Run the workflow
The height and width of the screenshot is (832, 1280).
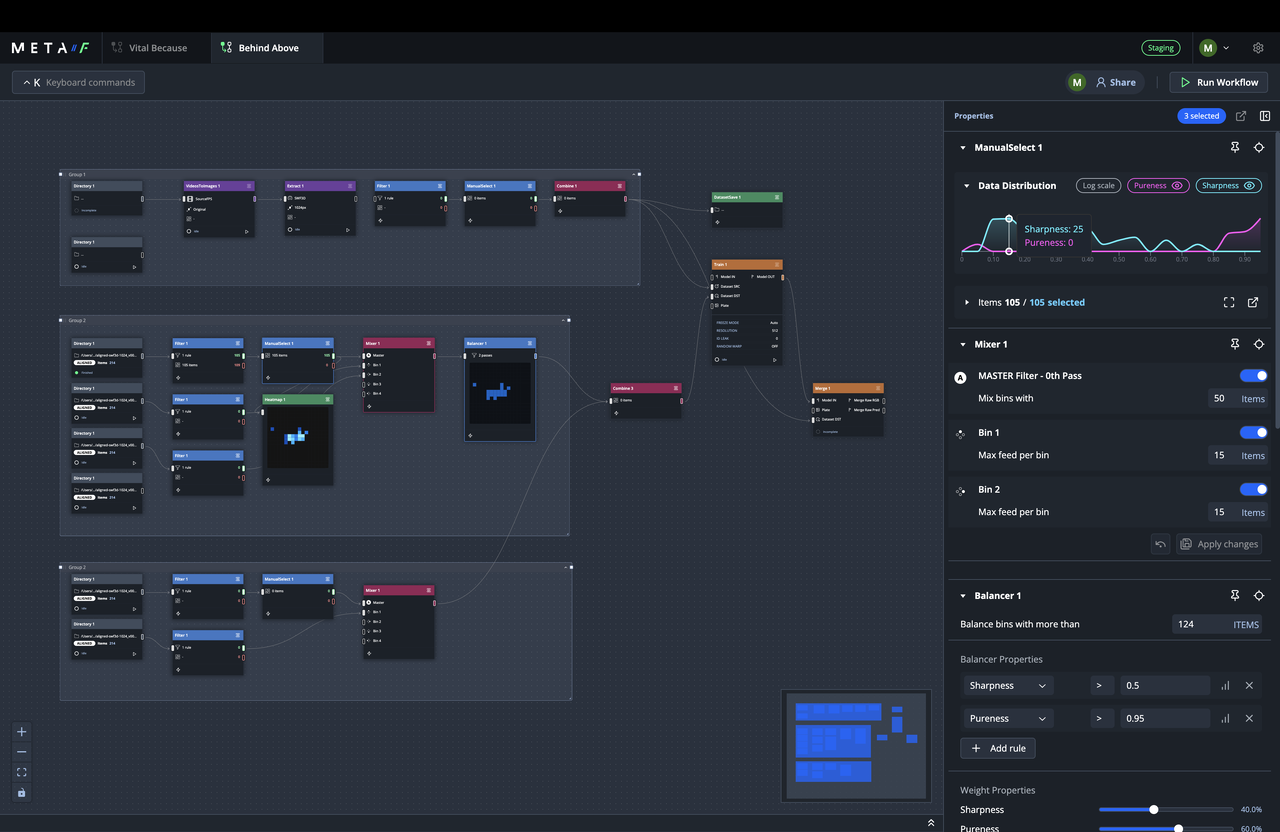[x=1219, y=82]
